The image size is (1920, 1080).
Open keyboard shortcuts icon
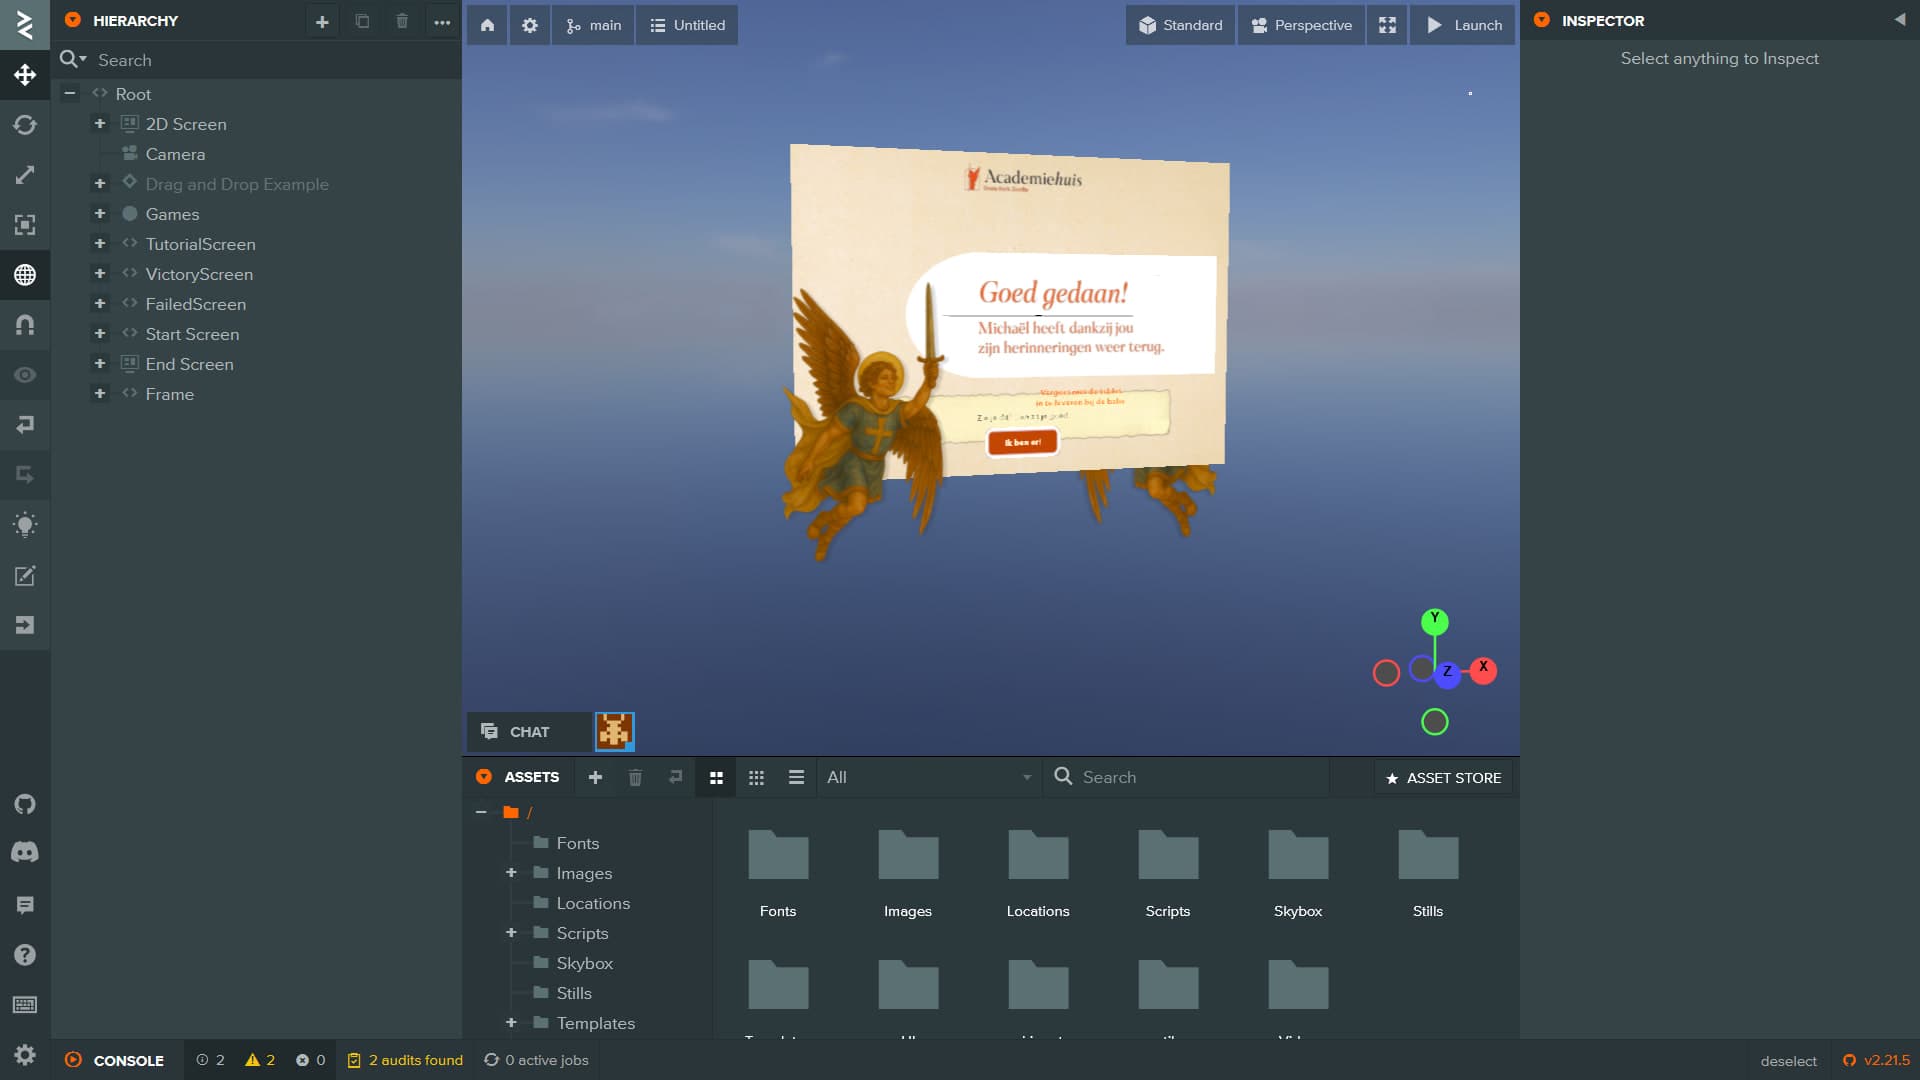[x=25, y=1005]
